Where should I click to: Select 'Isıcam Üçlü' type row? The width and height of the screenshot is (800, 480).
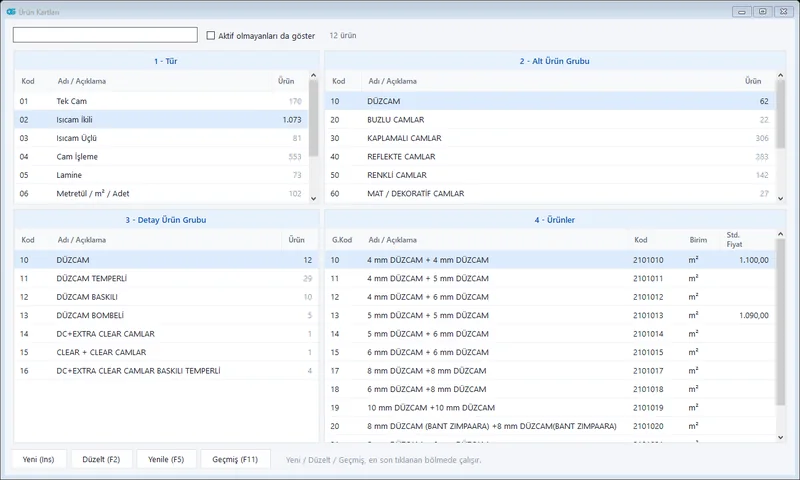161,138
